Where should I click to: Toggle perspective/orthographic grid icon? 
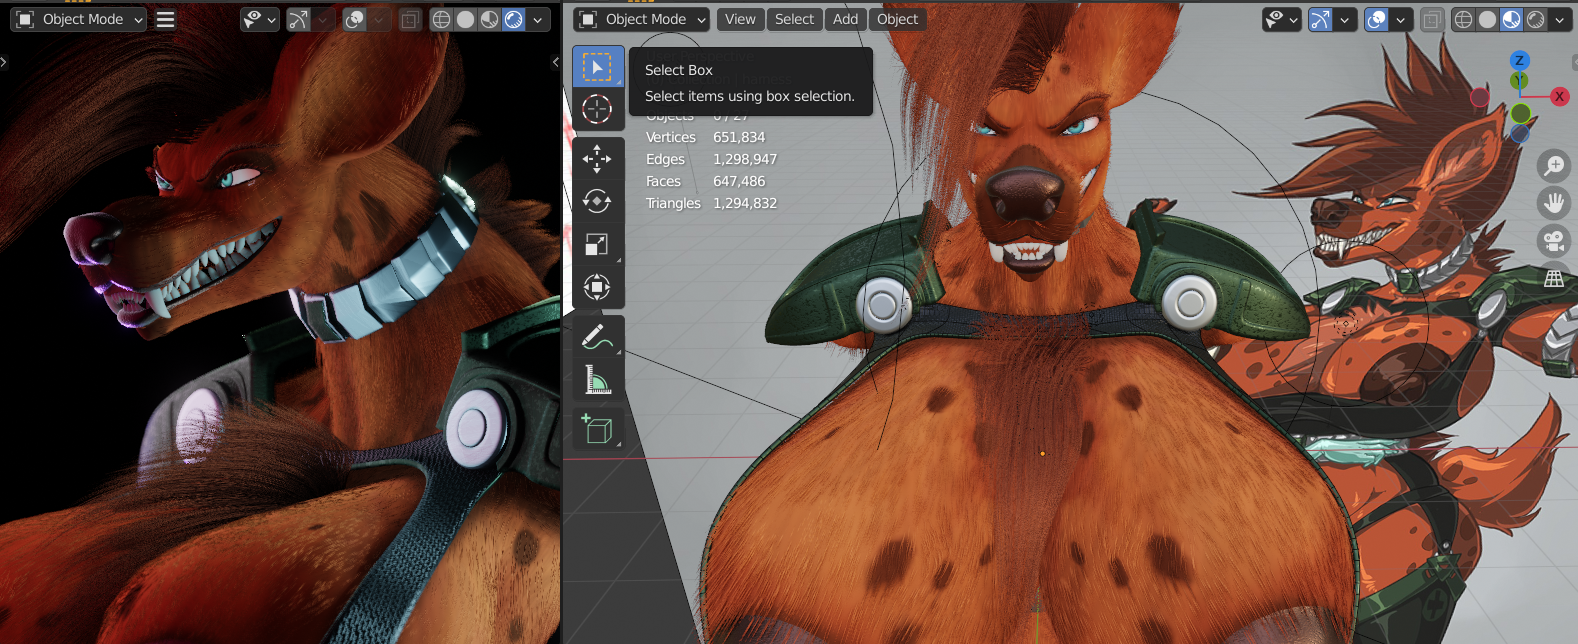(1554, 279)
